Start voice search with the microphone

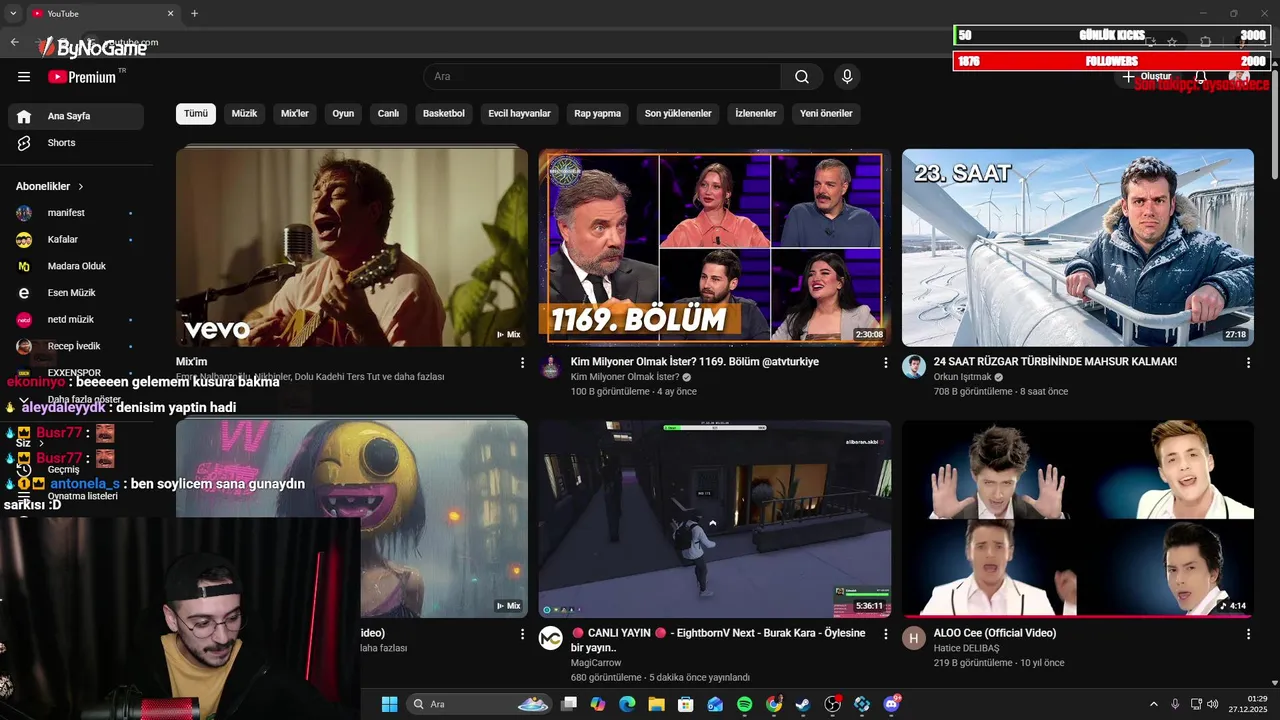(847, 77)
